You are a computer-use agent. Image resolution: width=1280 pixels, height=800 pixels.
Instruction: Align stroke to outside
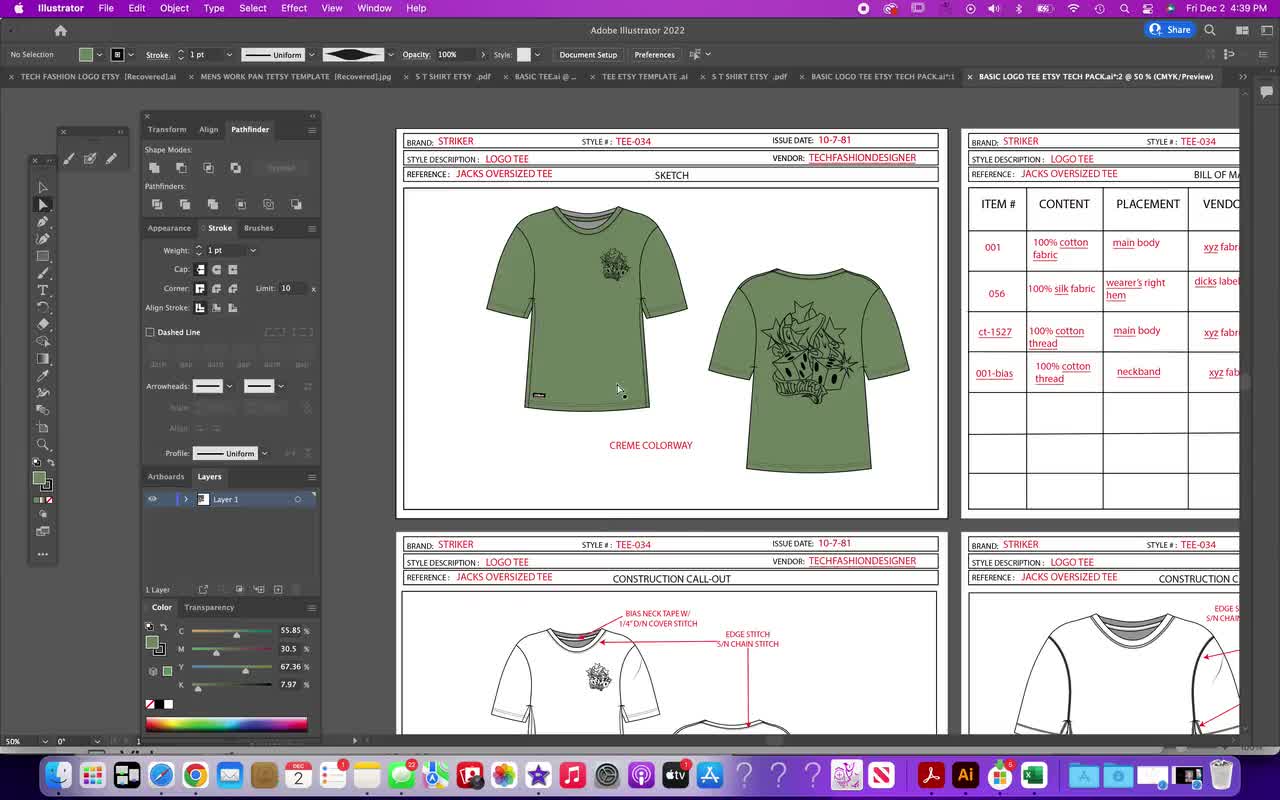click(x=233, y=308)
